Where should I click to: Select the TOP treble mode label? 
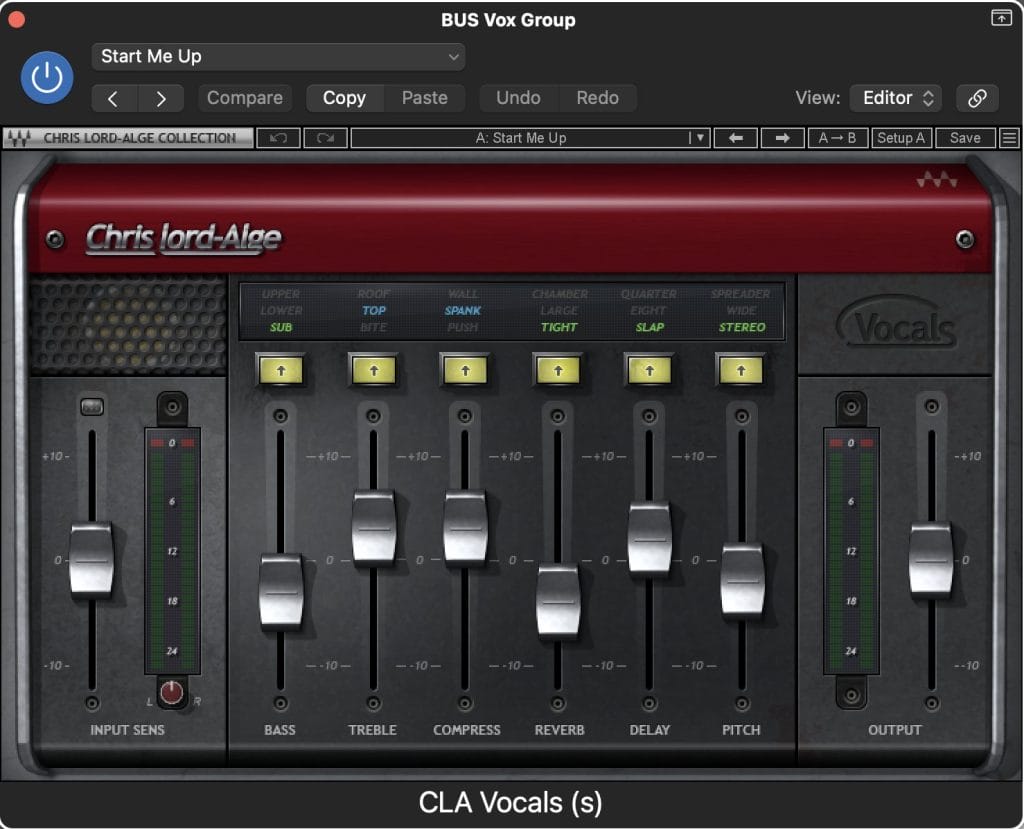pos(374,310)
